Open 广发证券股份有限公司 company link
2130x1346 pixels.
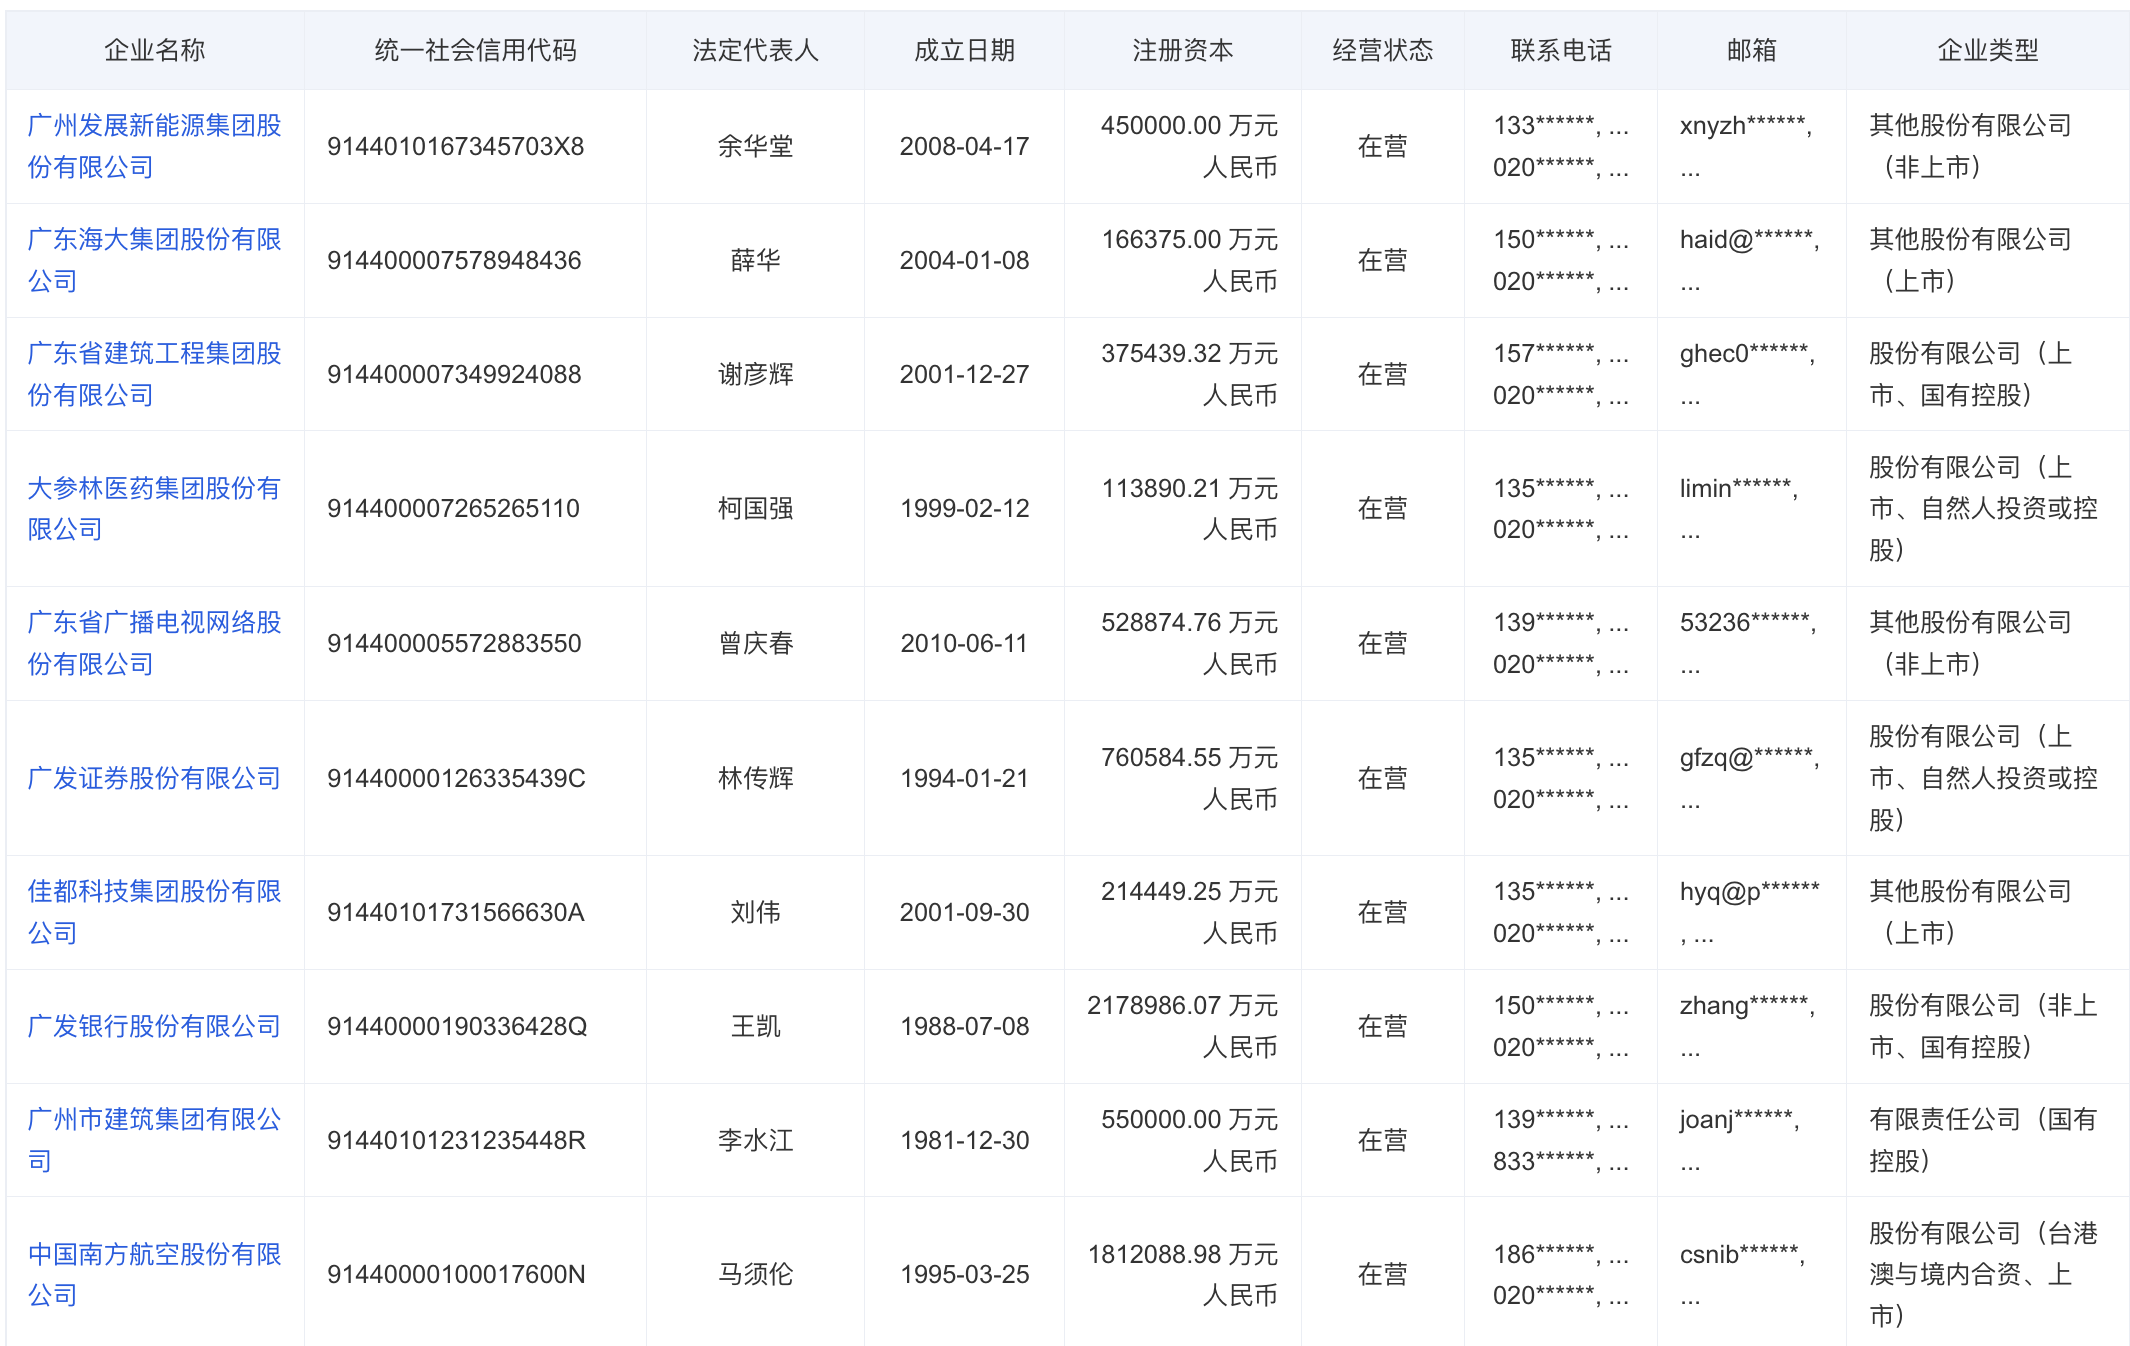[154, 778]
